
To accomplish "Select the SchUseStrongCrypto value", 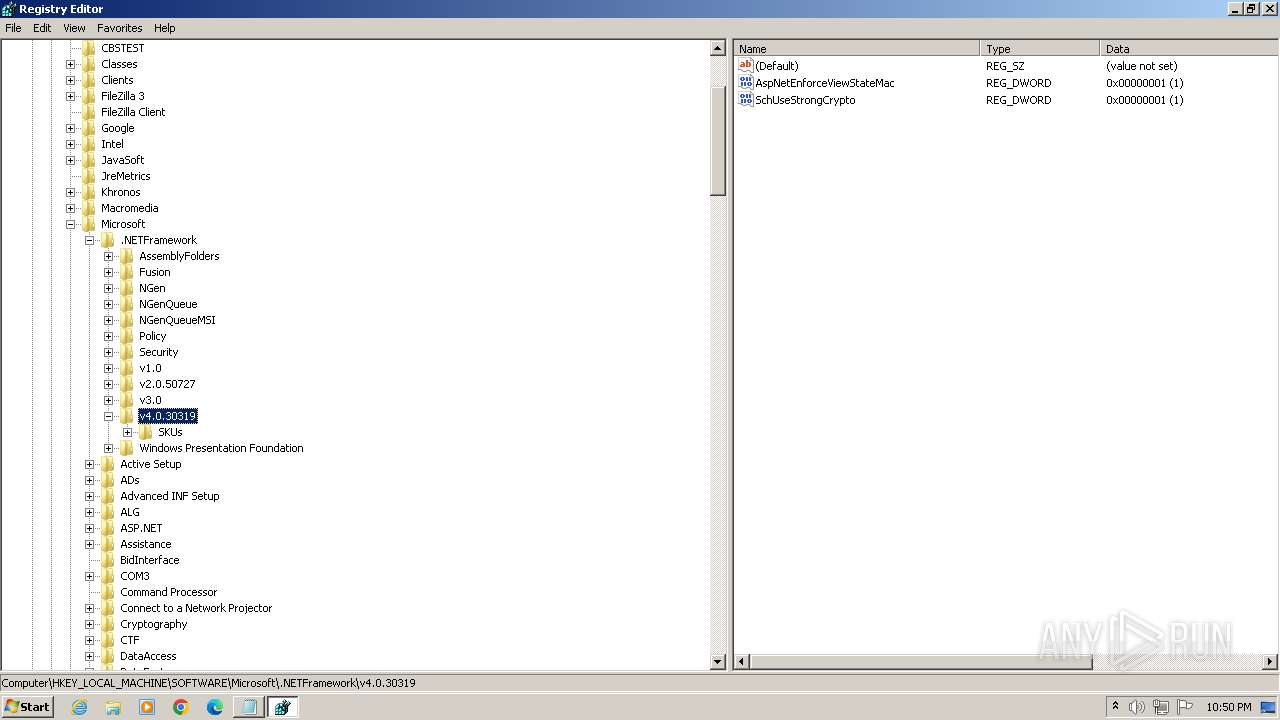I will (x=805, y=100).
